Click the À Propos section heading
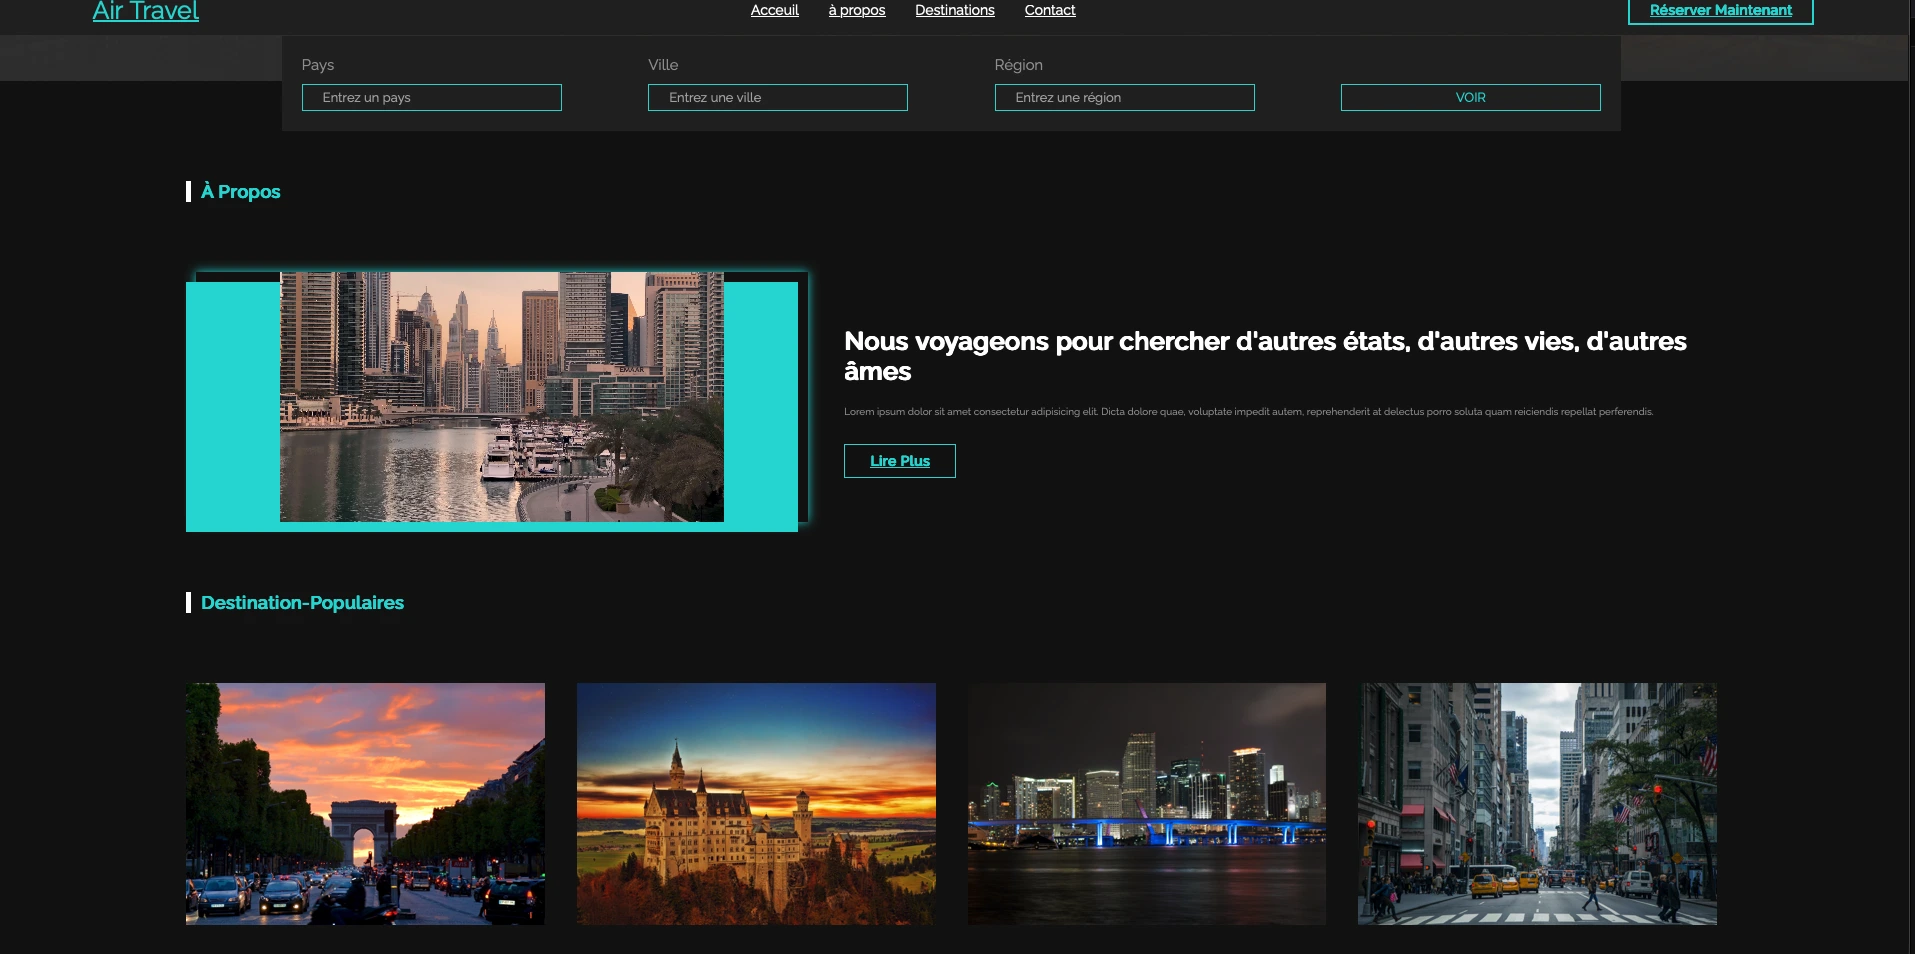Image resolution: width=1915 pixels, height=954 pixels. [x=240, y=192]
